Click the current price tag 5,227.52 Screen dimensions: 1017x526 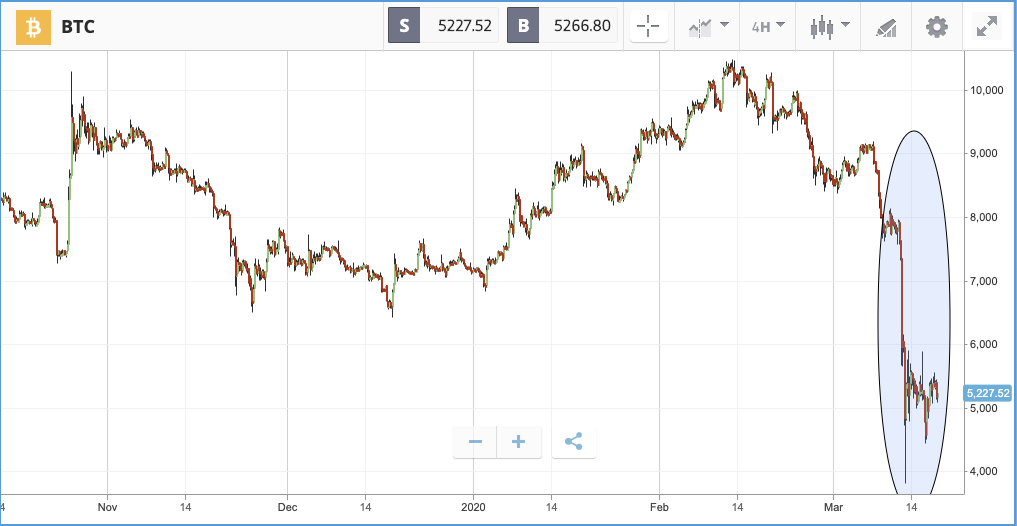click(x=988, y=393)
